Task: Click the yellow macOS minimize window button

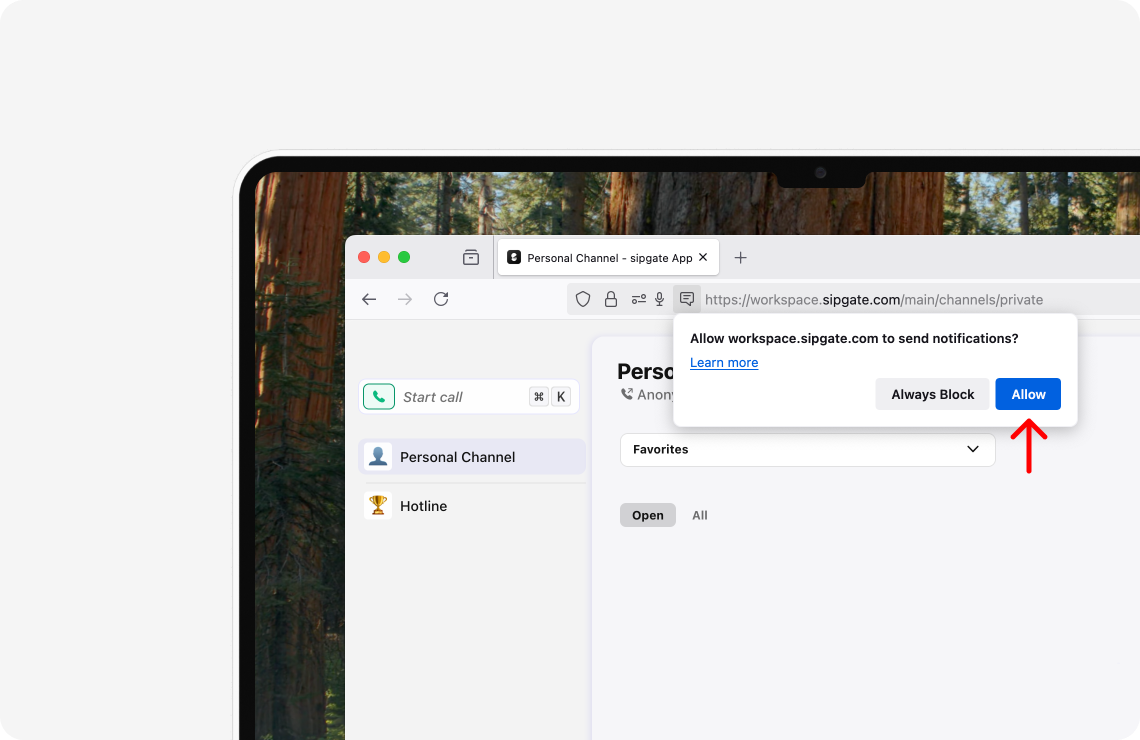Action: [x=384, y=257]
